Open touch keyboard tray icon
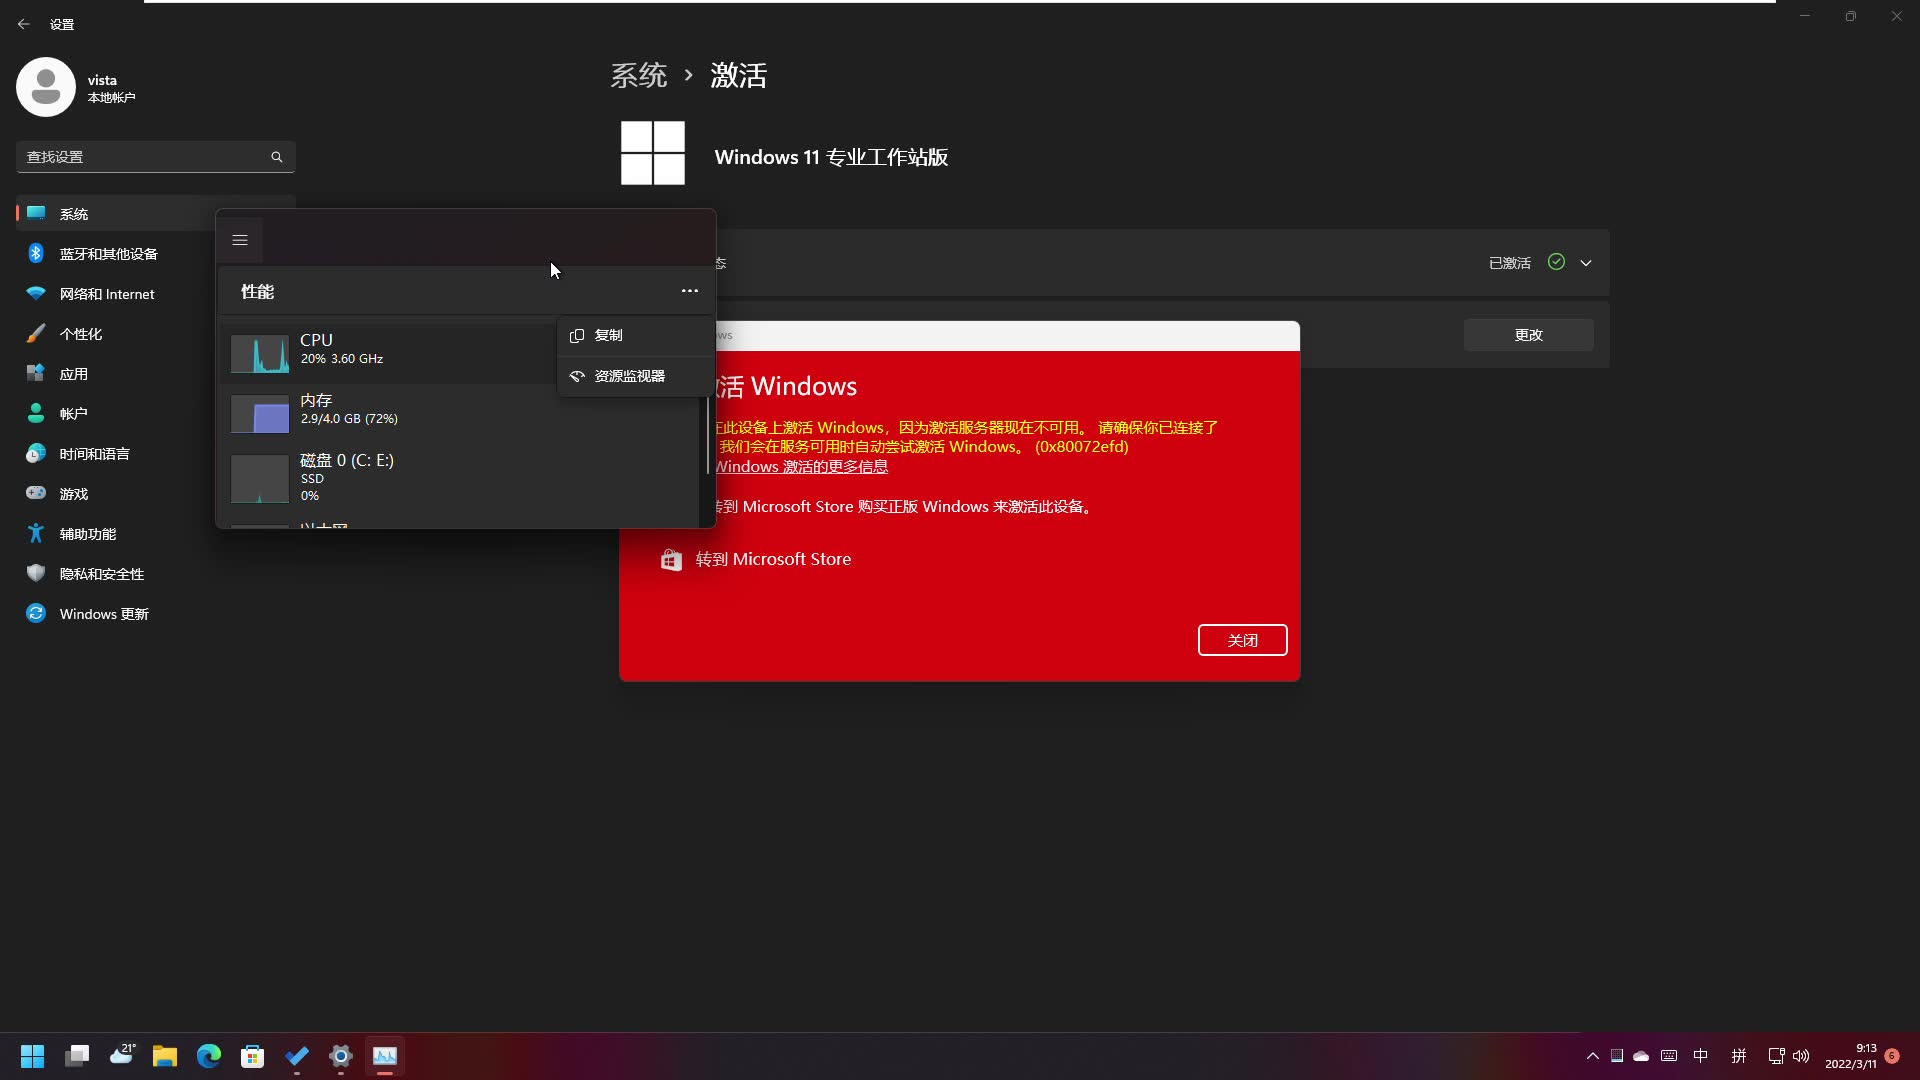The width and height of the screenshot is (1920, 1080). coord(1669,1056)
